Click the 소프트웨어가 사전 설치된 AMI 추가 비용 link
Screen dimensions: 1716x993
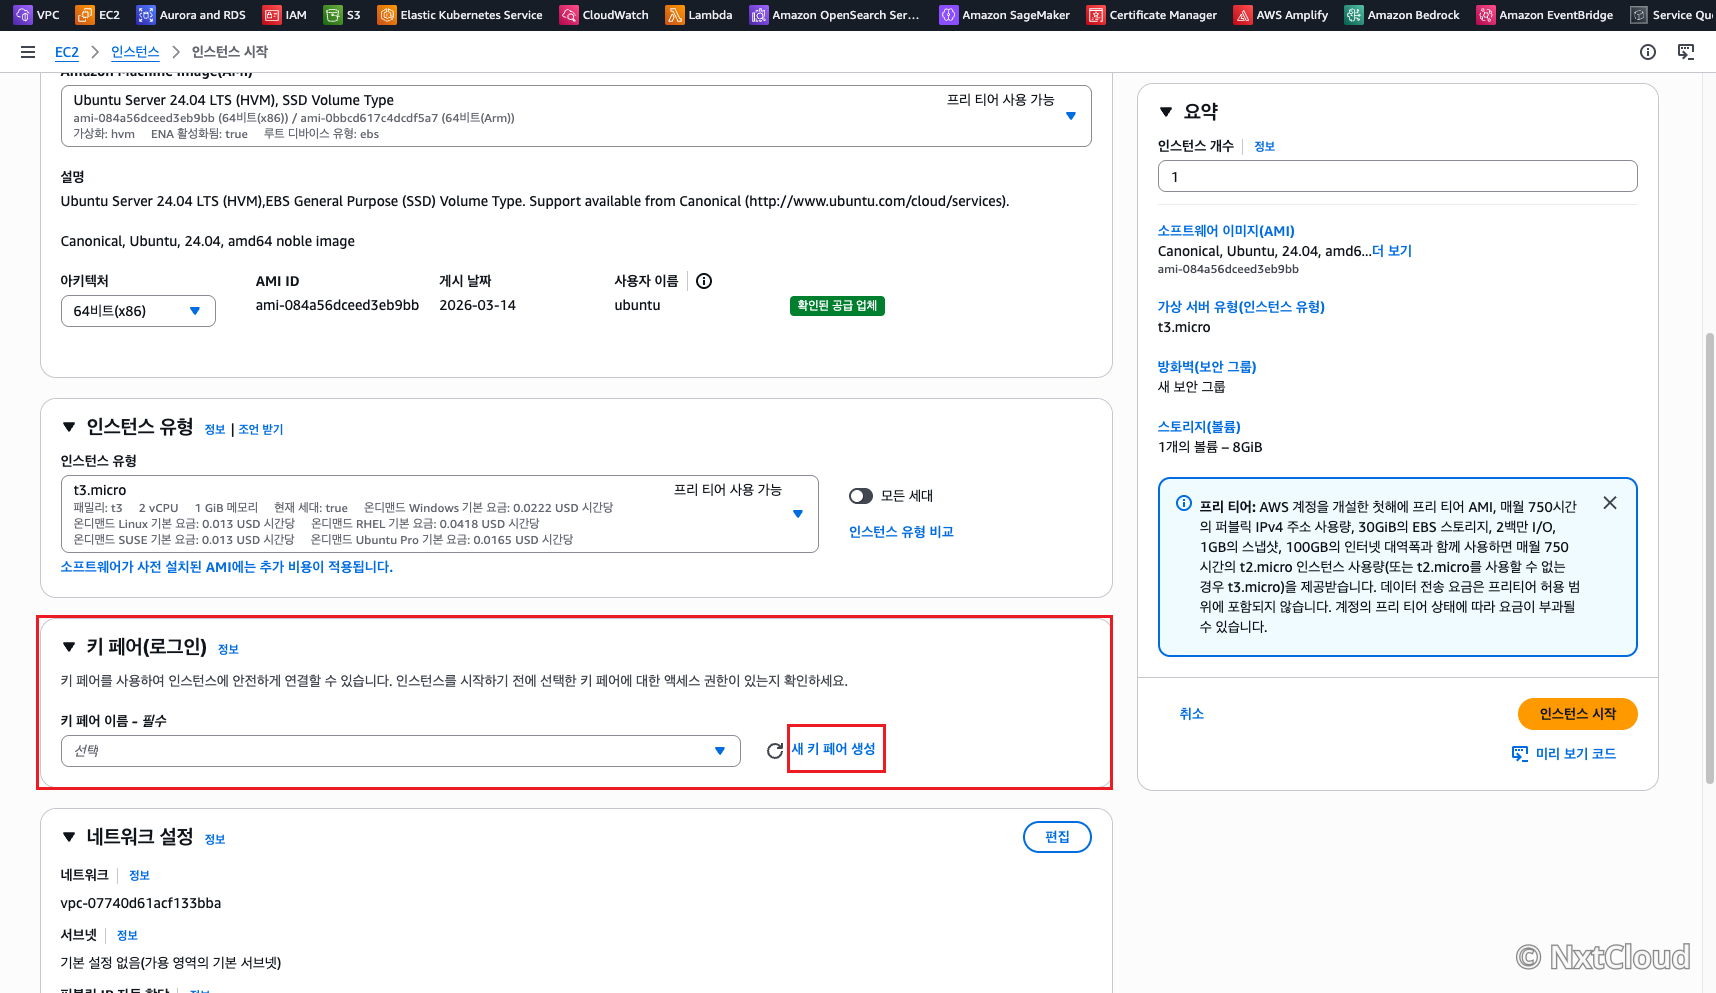tap(226, 567)
